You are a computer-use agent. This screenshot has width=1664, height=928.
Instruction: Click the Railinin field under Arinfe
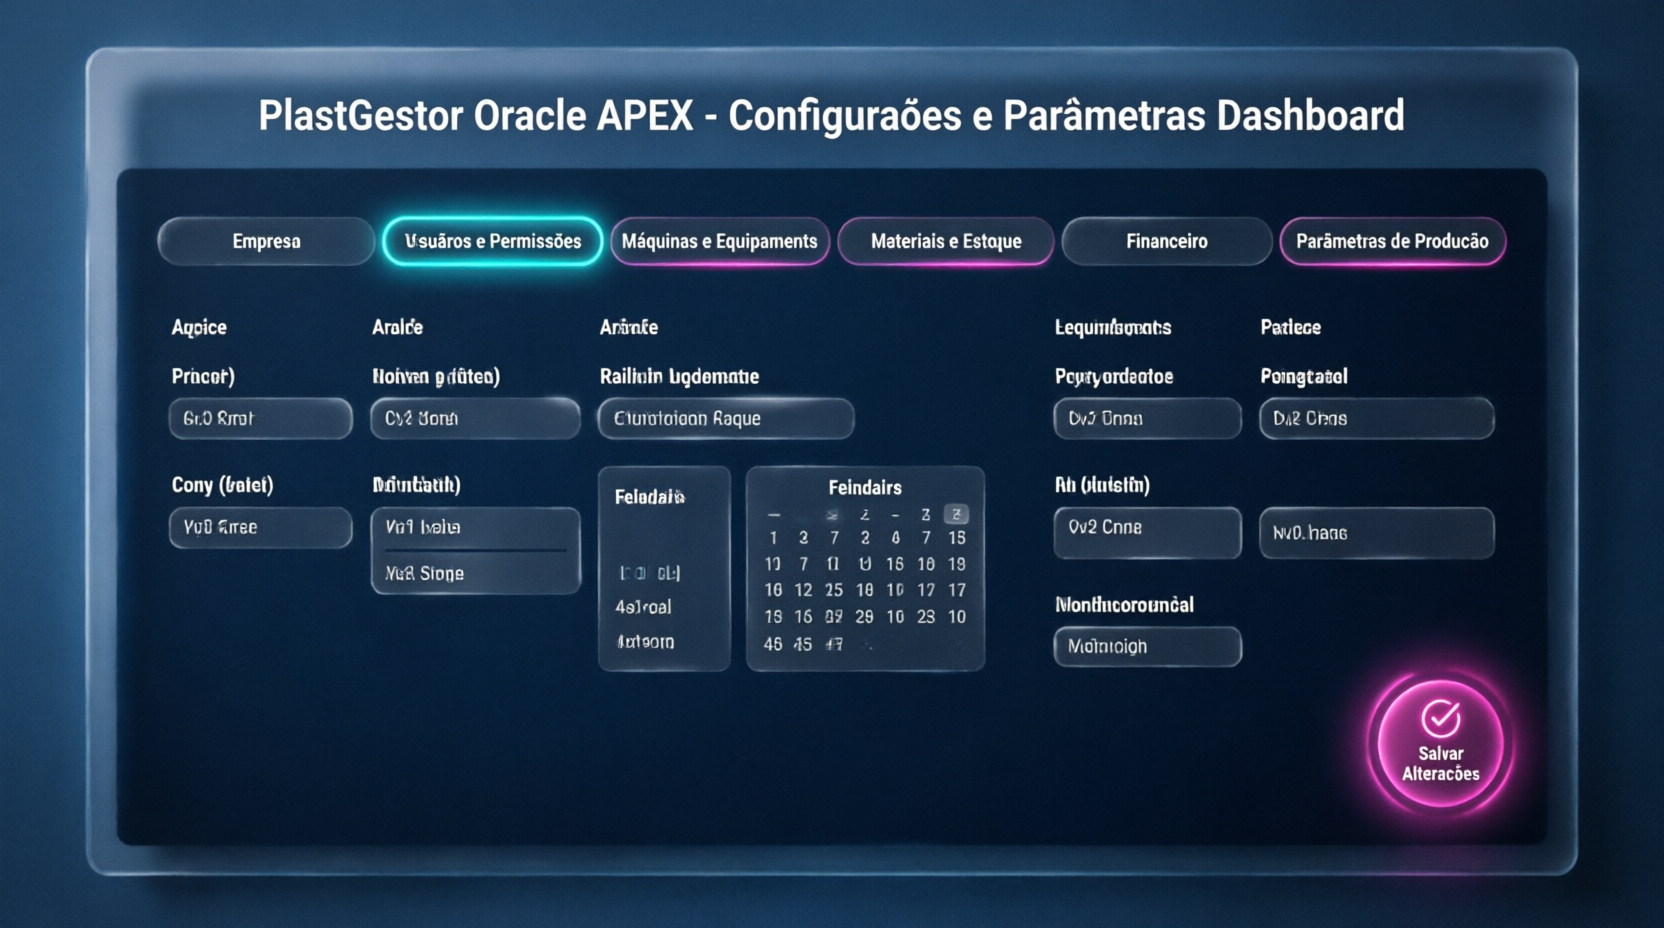coord(725,418)
